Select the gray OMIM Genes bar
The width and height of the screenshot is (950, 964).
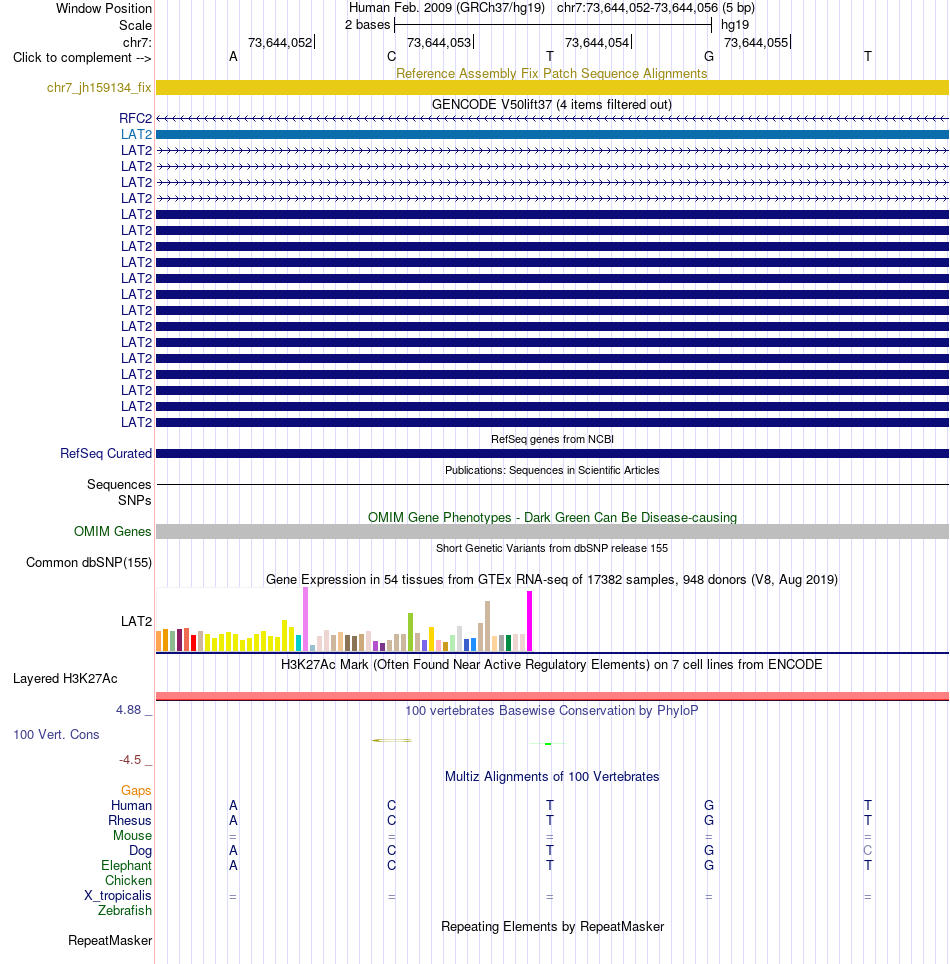click(552, 531)
